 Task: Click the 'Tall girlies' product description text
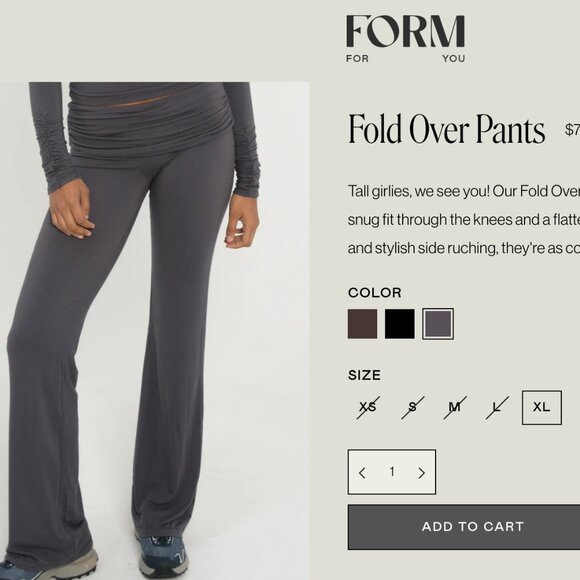[x=464, y=220]
